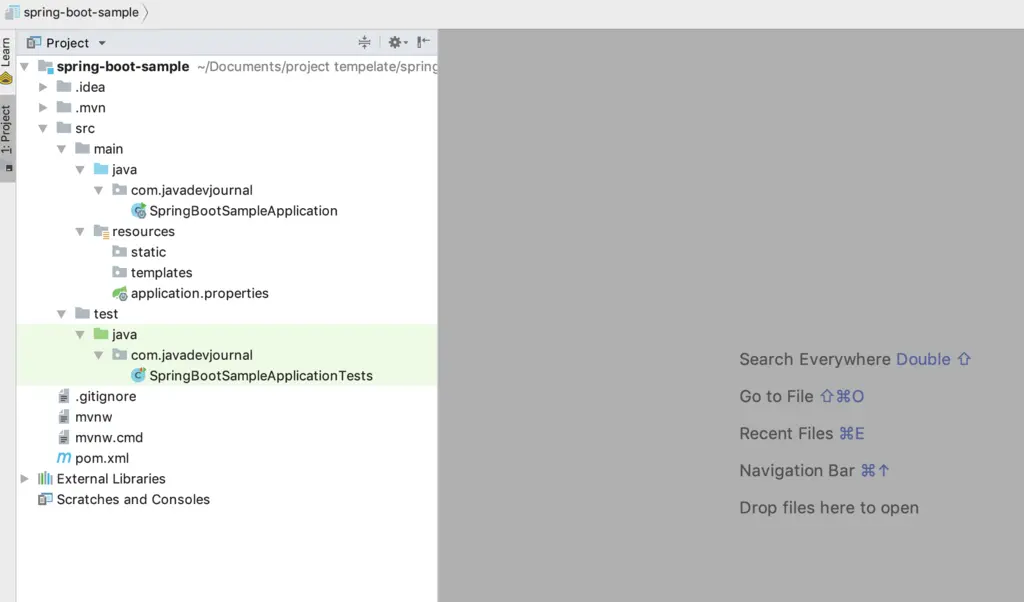Image resolution: width=1024 pixels, height=602 pixels.
Task: Click the .mvn folder icon
Action: click(63, 107)
